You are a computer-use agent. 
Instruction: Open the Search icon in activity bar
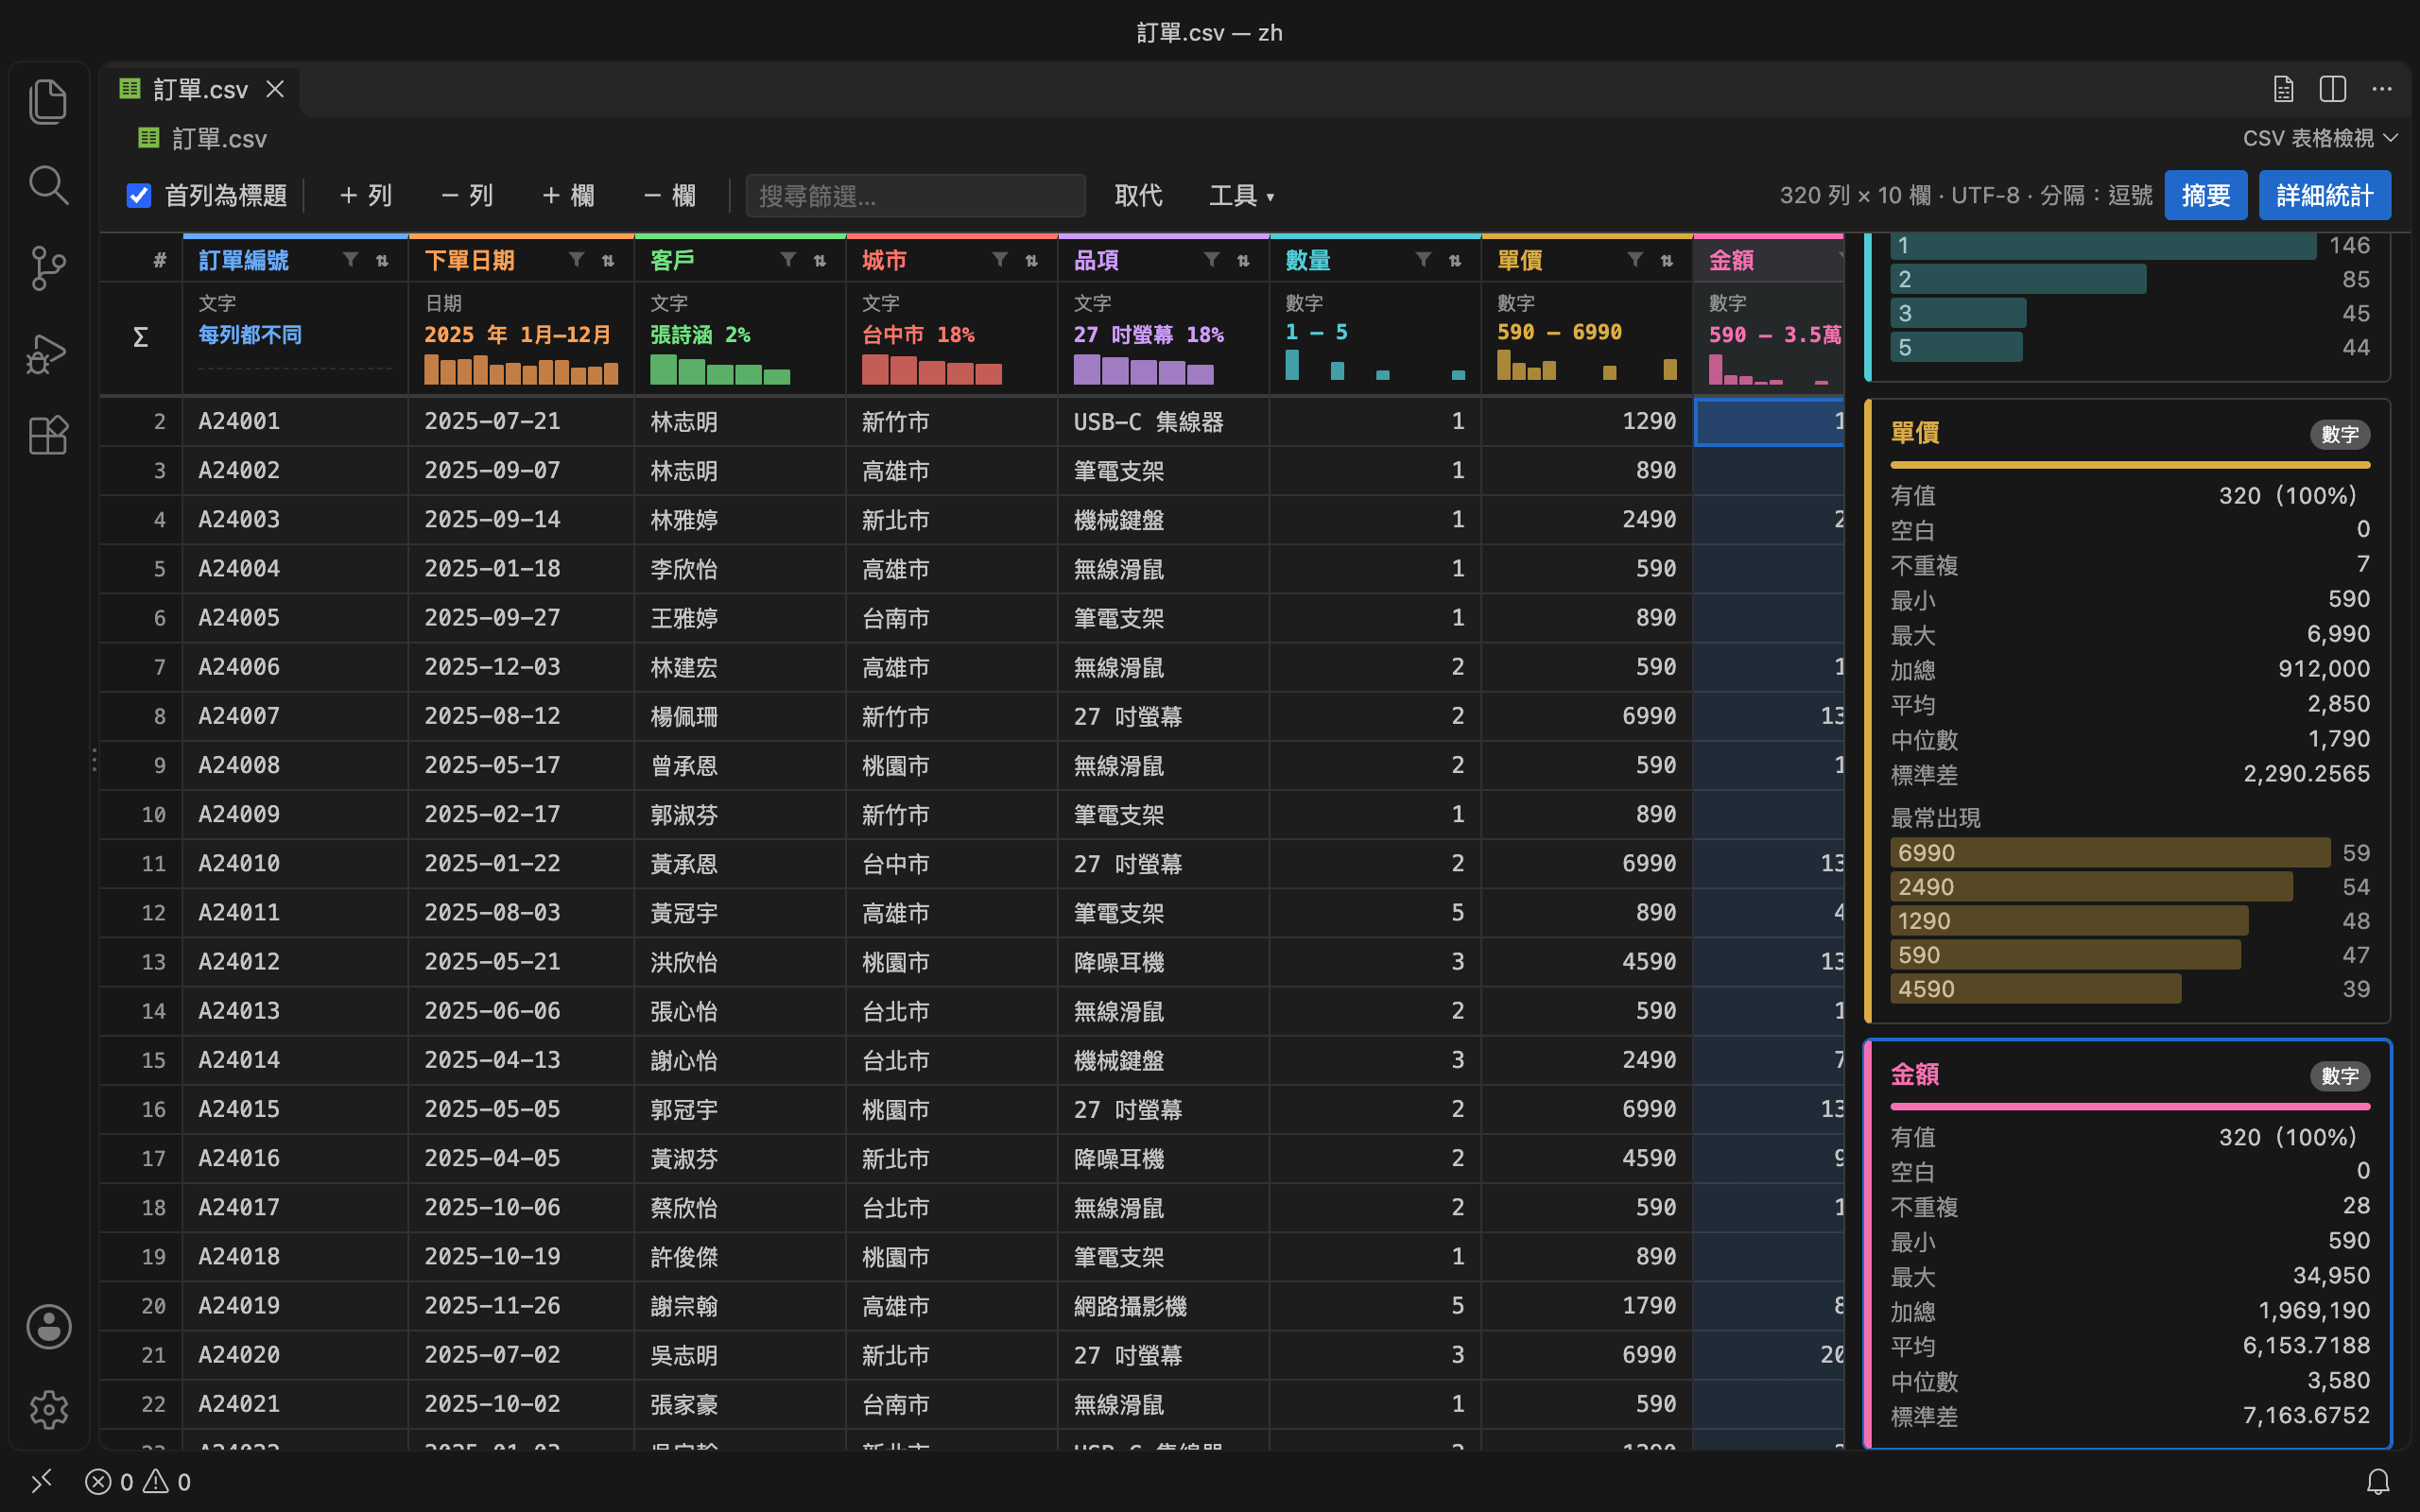click(48, 185)
